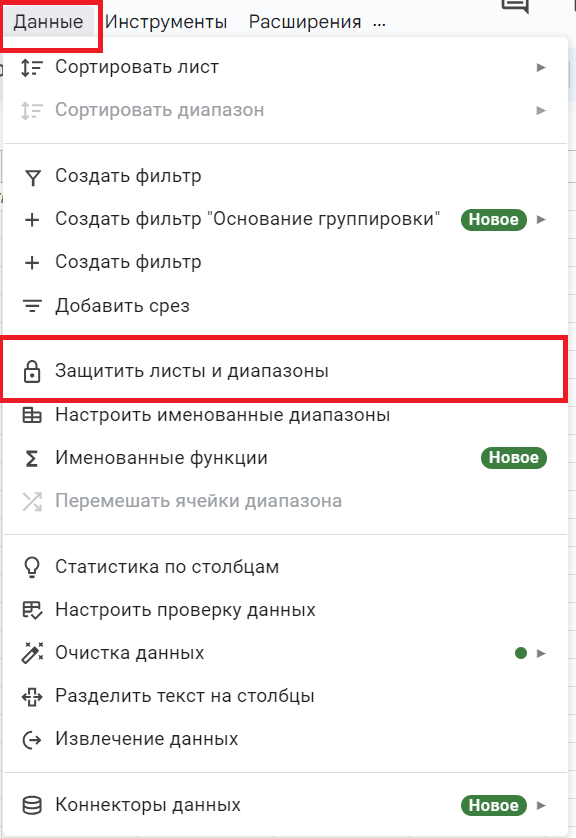Click the green dot indicator near Очистка данных
This screenshot has width=576, height=838.
520,652
